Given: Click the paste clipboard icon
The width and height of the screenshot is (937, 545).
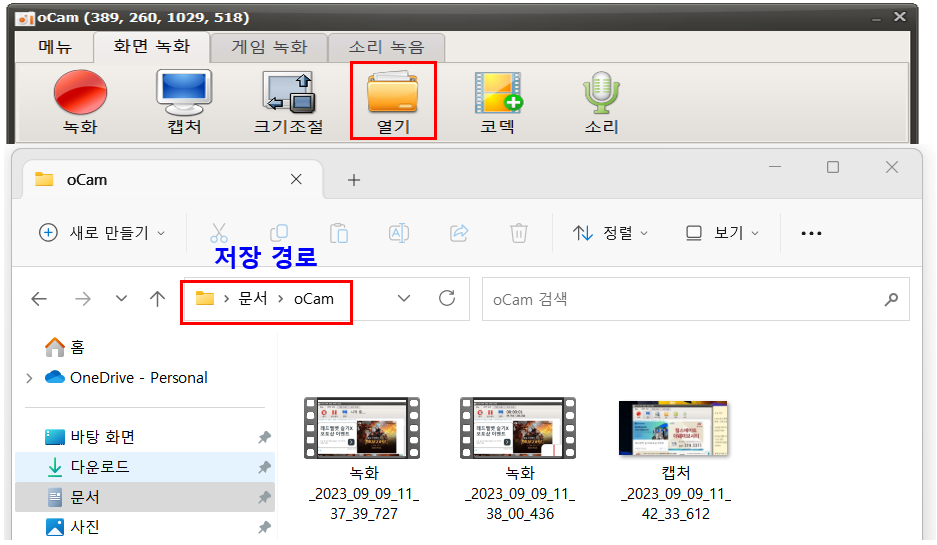Looking at the screenshot, I should point(339,232).
